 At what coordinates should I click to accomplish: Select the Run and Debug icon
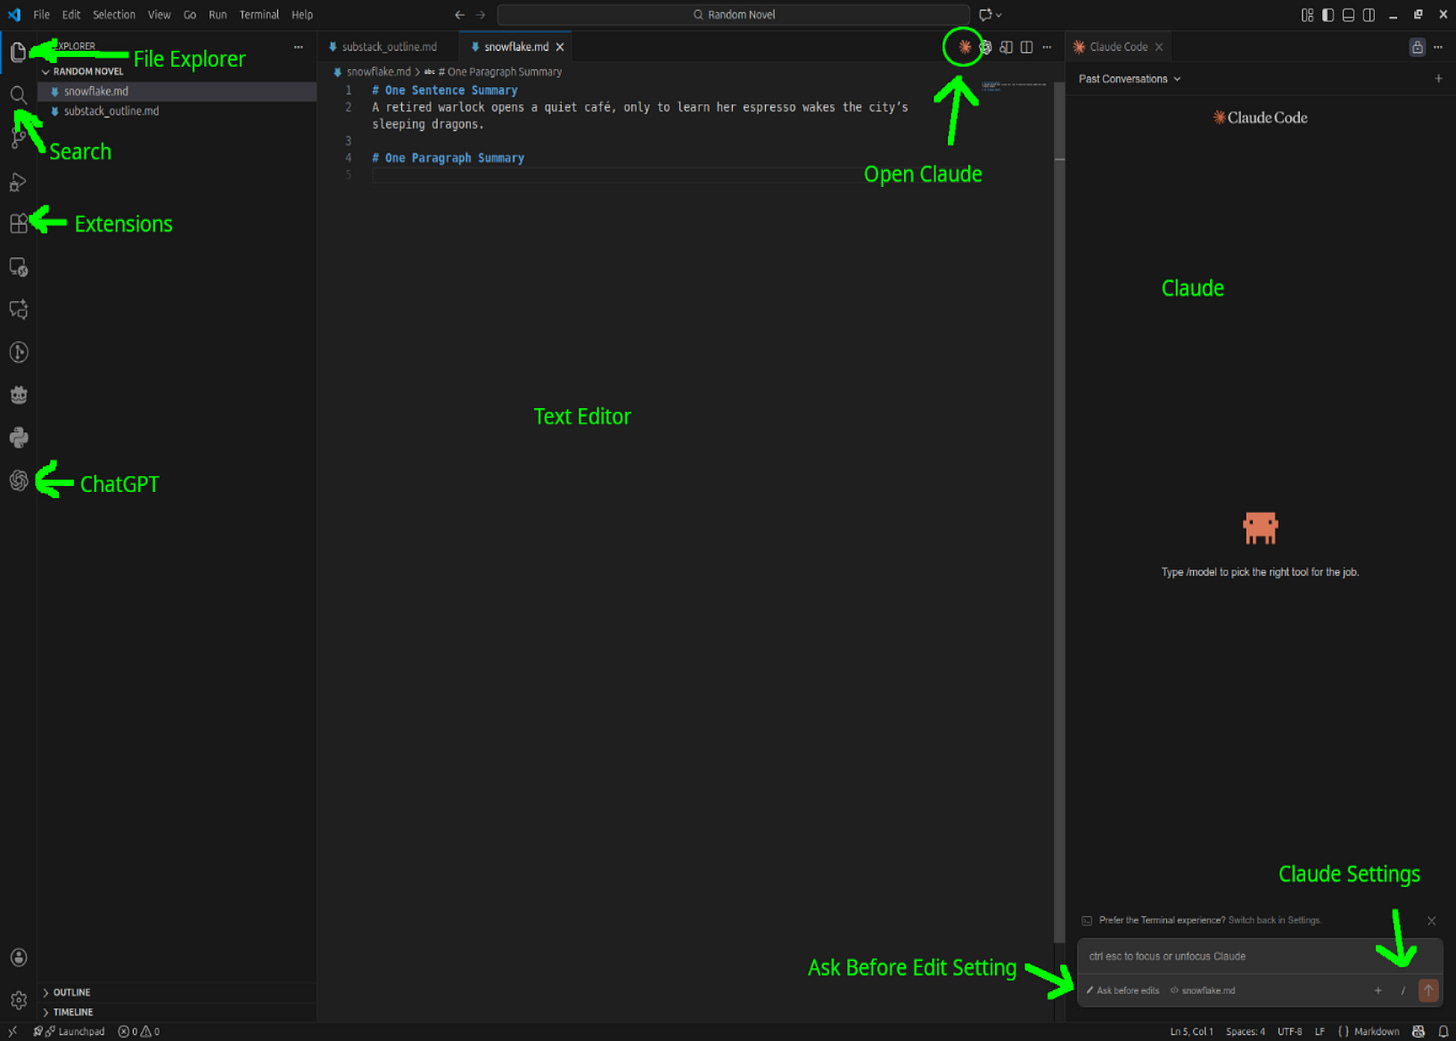coord(18,181)
